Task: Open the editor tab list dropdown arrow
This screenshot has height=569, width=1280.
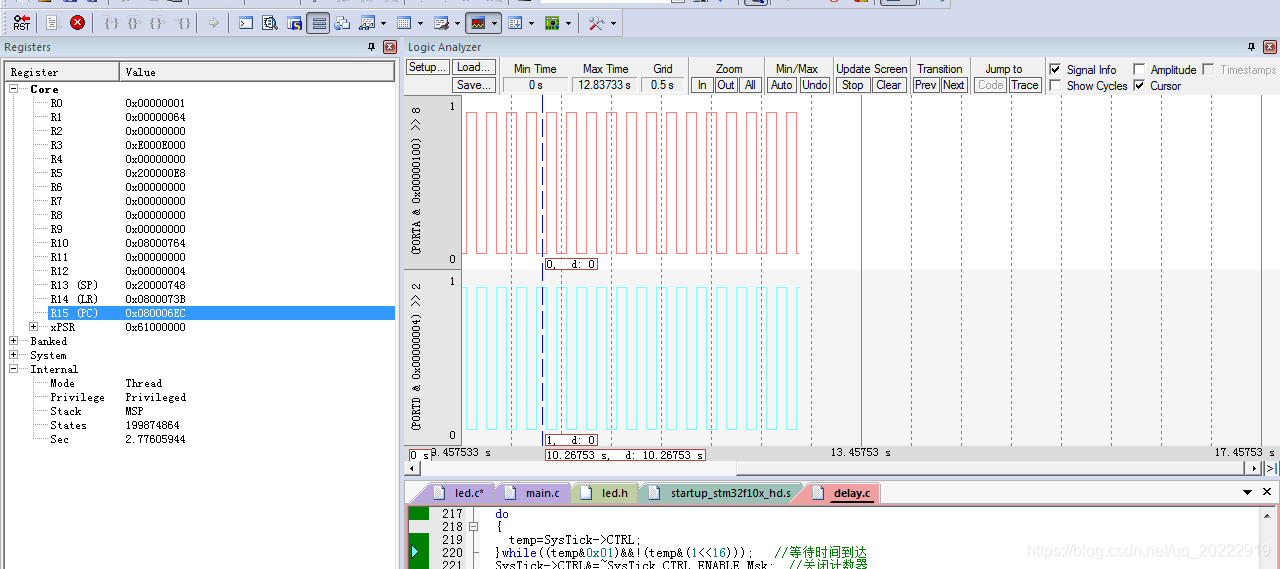Action: (1247, 492)
